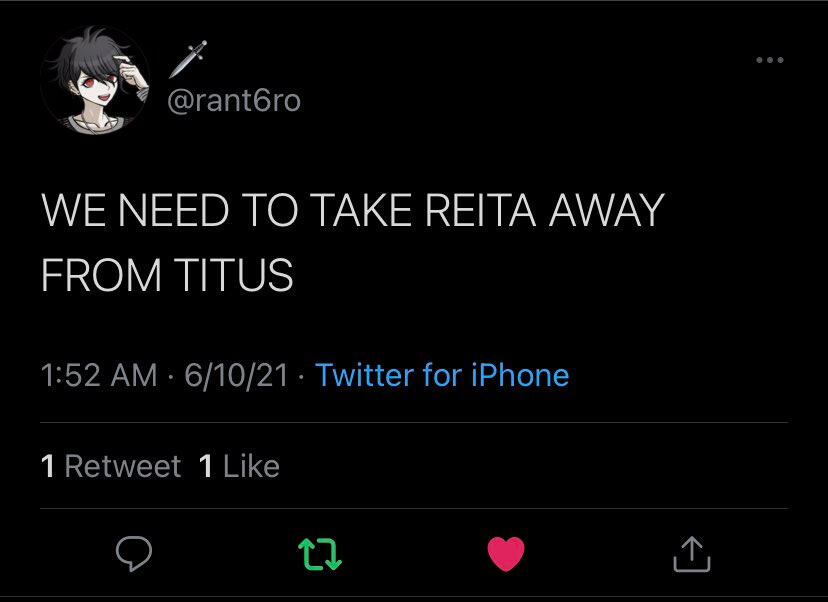Click the word AWAY in the tweet
This screenshot has width=828, height=602.
click(x=606, y=212)
